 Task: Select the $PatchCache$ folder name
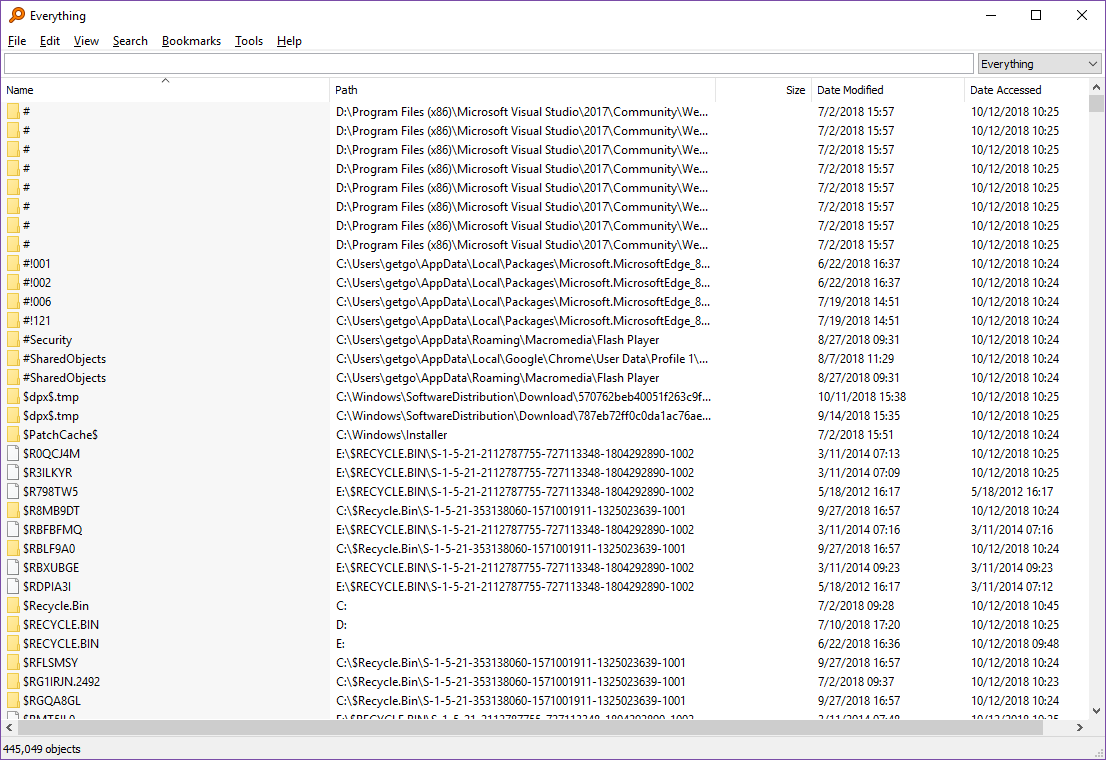click(60, 435)
